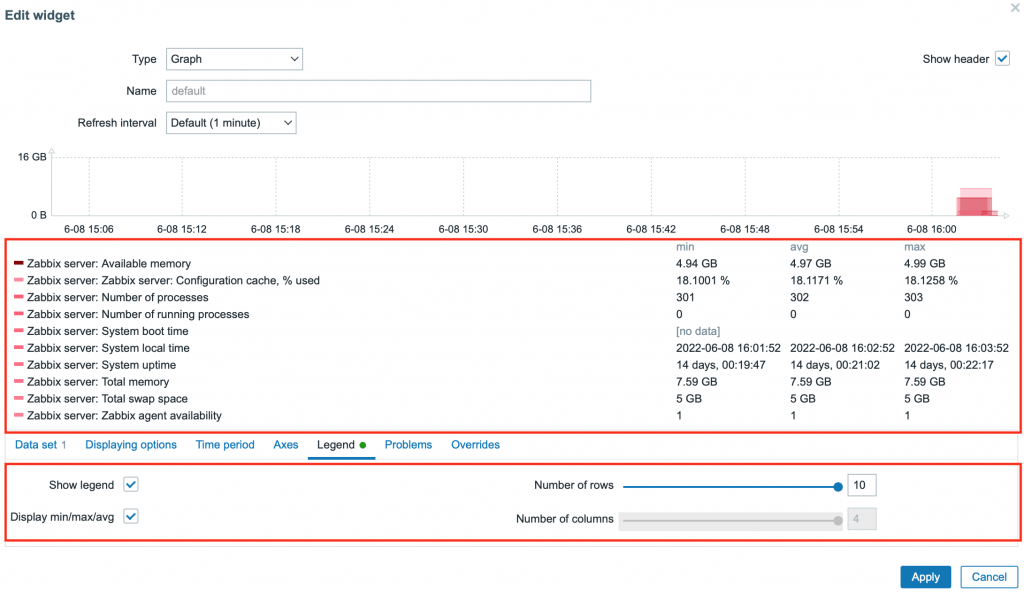Screen dimensions: 1024x593
Task: Go to the Time period tab
Action: pos(225,445)
